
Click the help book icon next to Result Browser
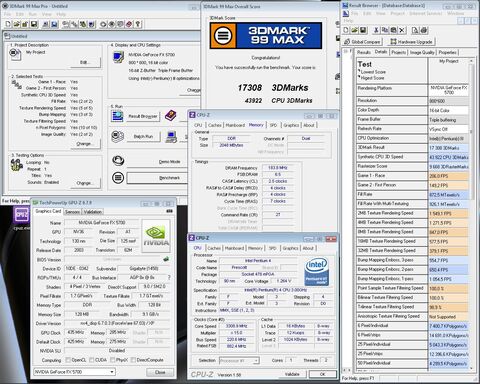171,116
